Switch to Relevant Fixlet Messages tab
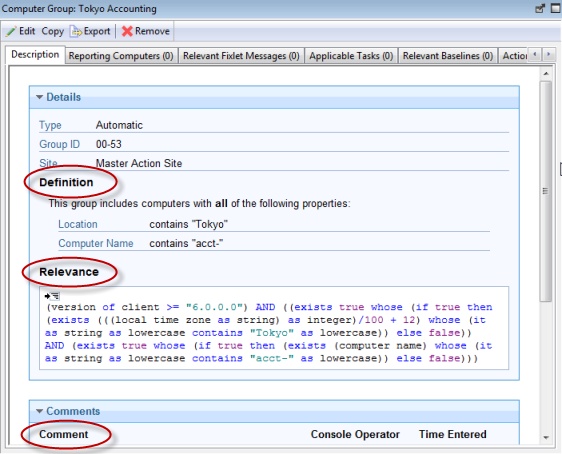This screenshot has width=562, height=454. [241, 56]
